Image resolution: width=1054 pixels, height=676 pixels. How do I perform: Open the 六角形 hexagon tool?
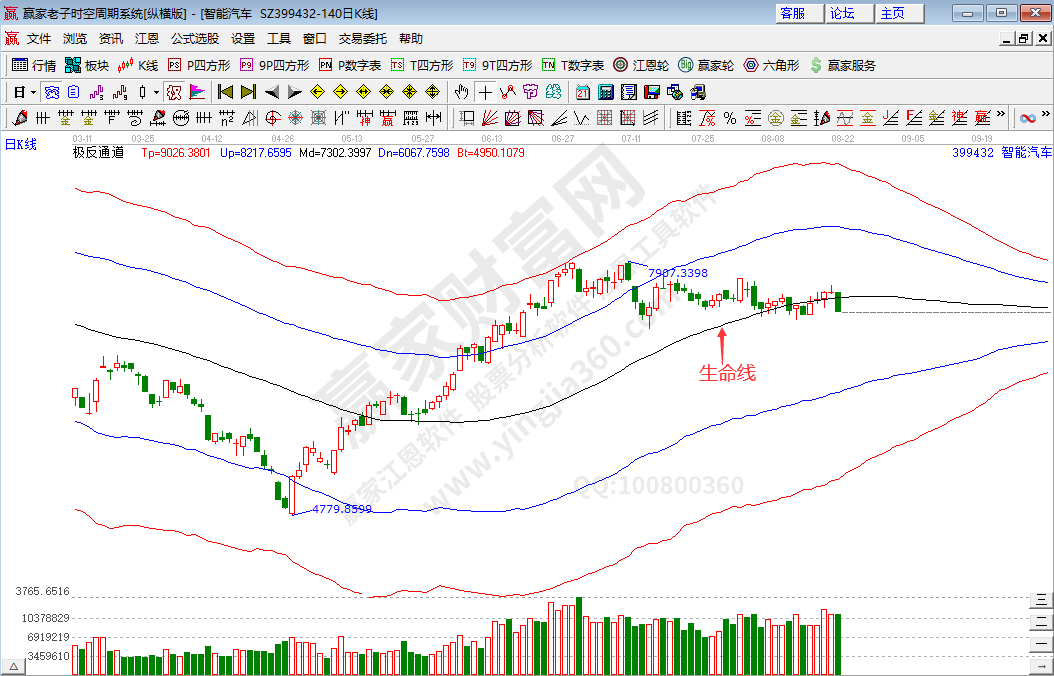(771, 65)
